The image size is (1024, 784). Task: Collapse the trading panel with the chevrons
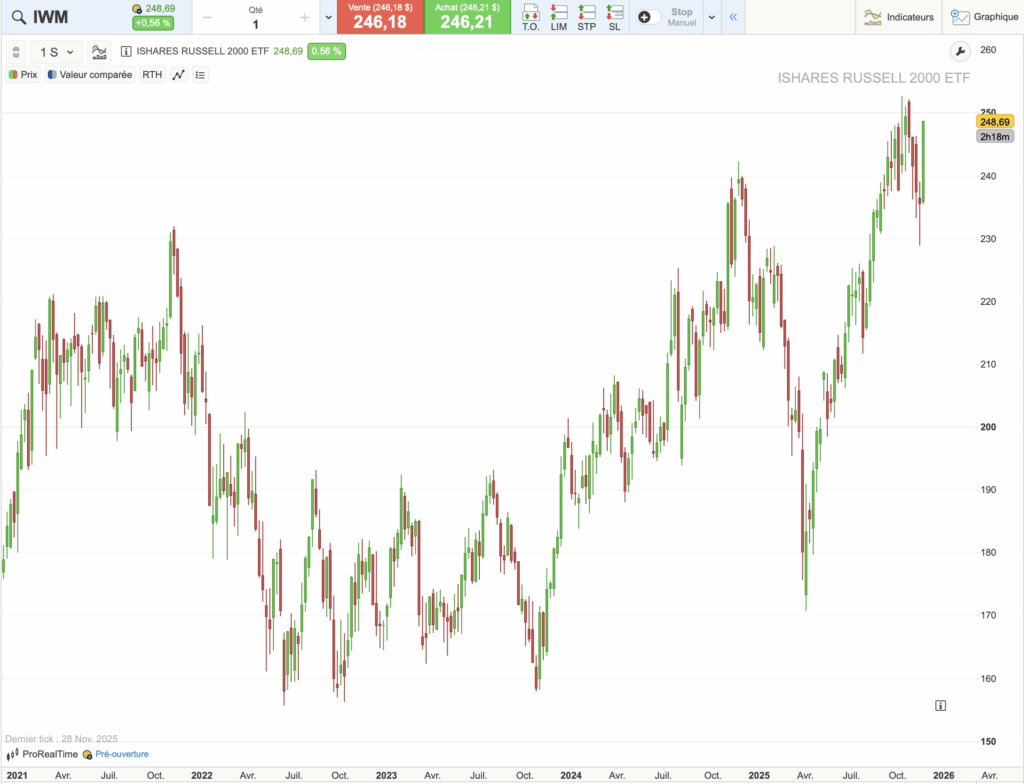click(x=733, y=16)
